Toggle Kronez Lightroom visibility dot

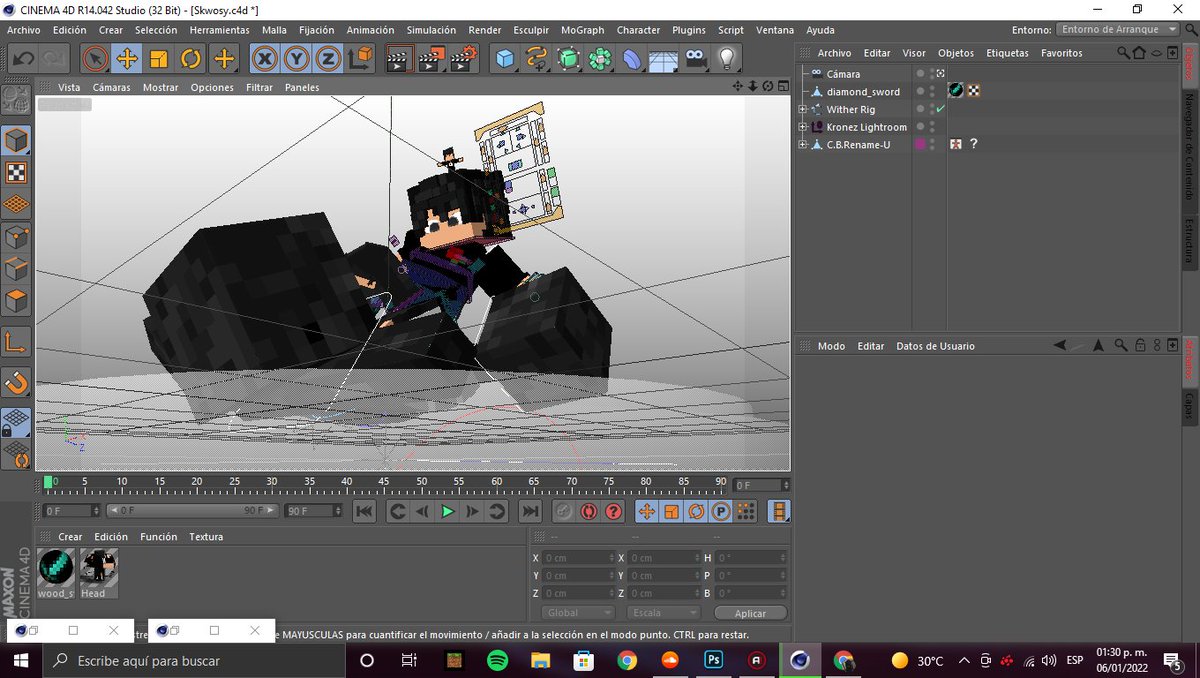(920, 126)
